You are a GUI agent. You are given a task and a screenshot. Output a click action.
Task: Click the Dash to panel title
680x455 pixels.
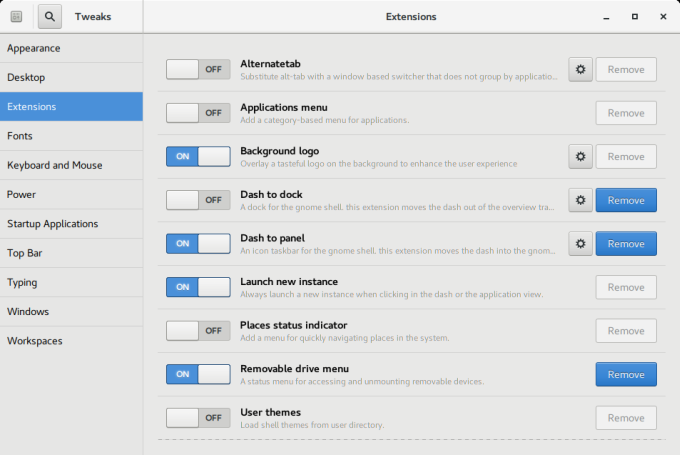click(x=273, y=238)
